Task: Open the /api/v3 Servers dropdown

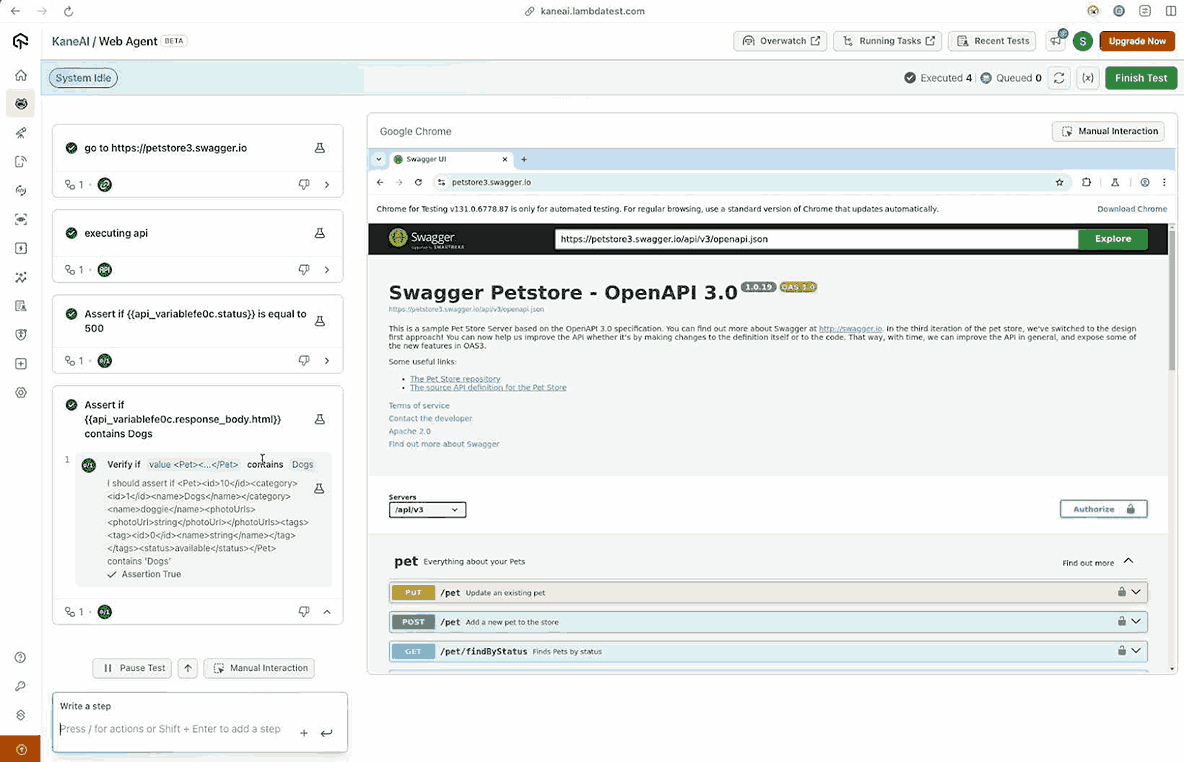Action: (427, 509)
